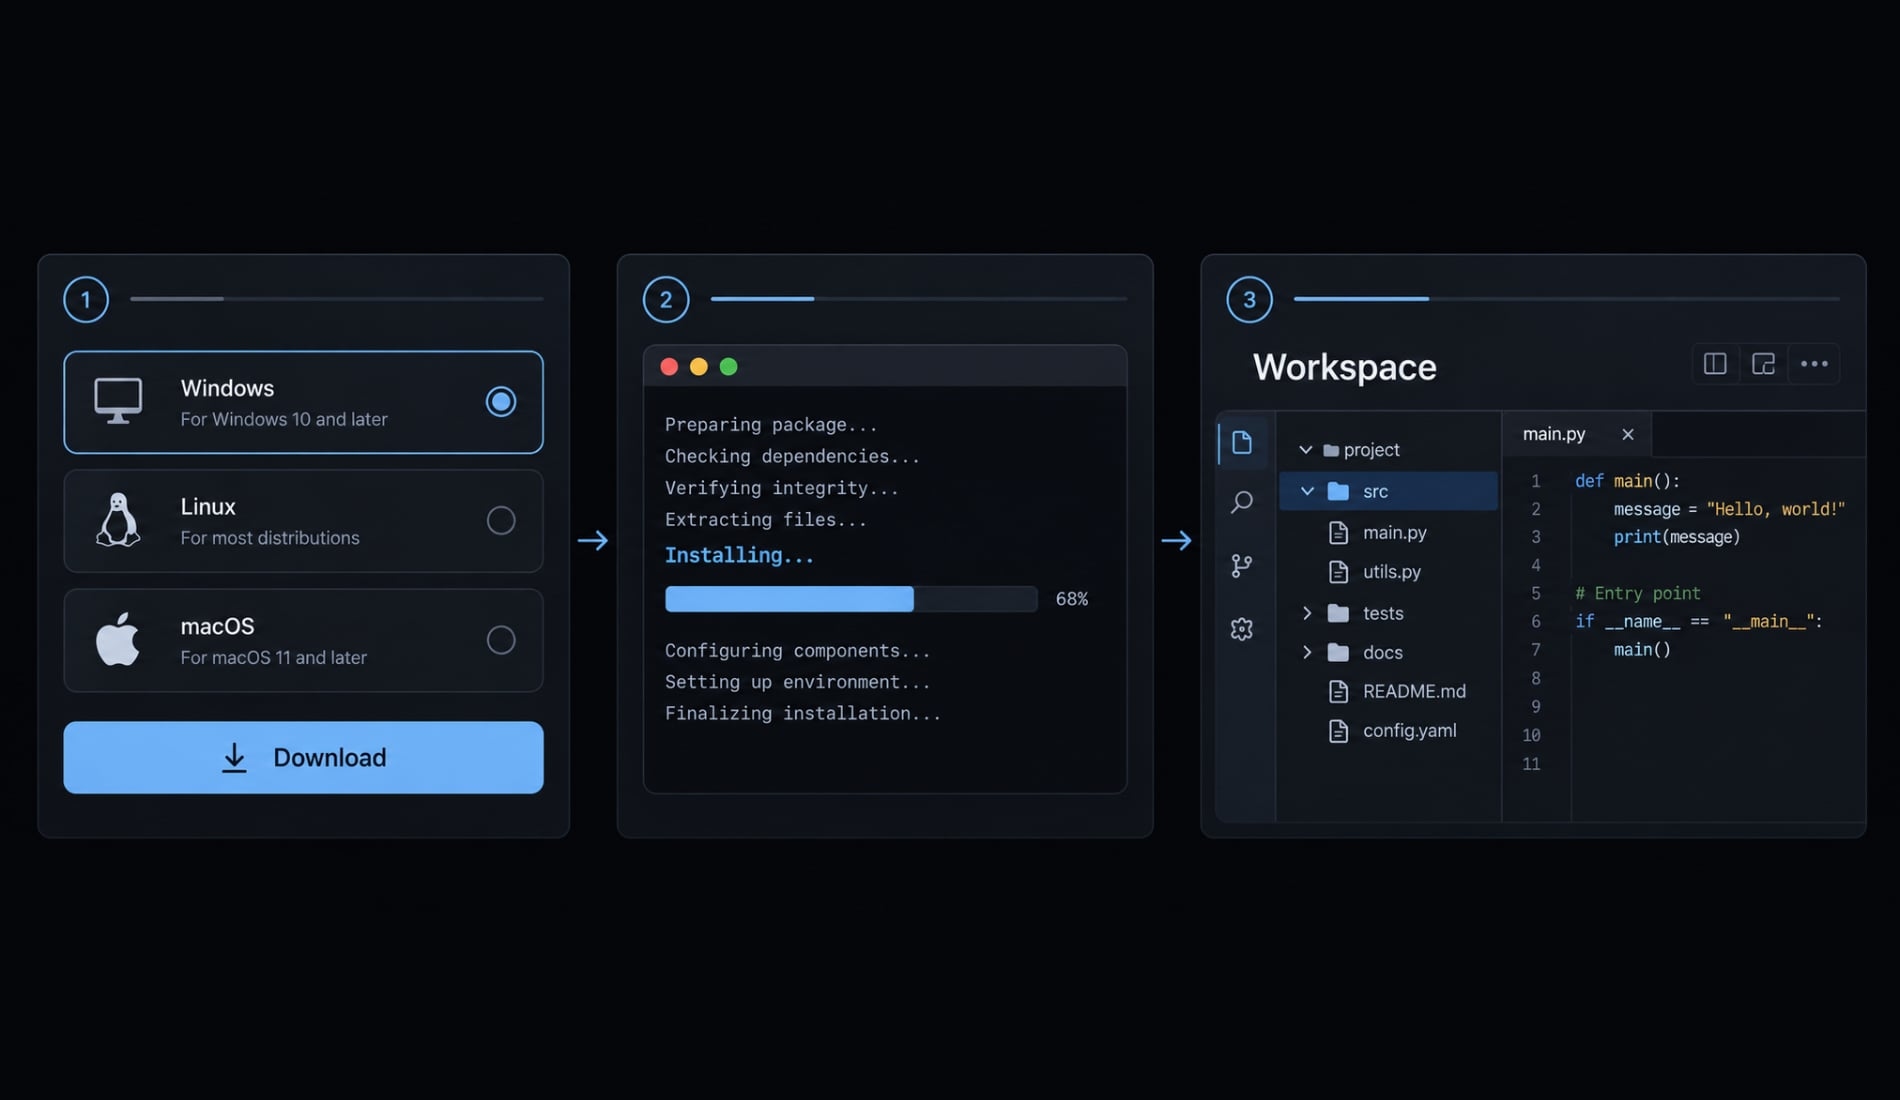Click the installation progress bar at 68%
1900x1100 pixels.
tap(851, 599)
